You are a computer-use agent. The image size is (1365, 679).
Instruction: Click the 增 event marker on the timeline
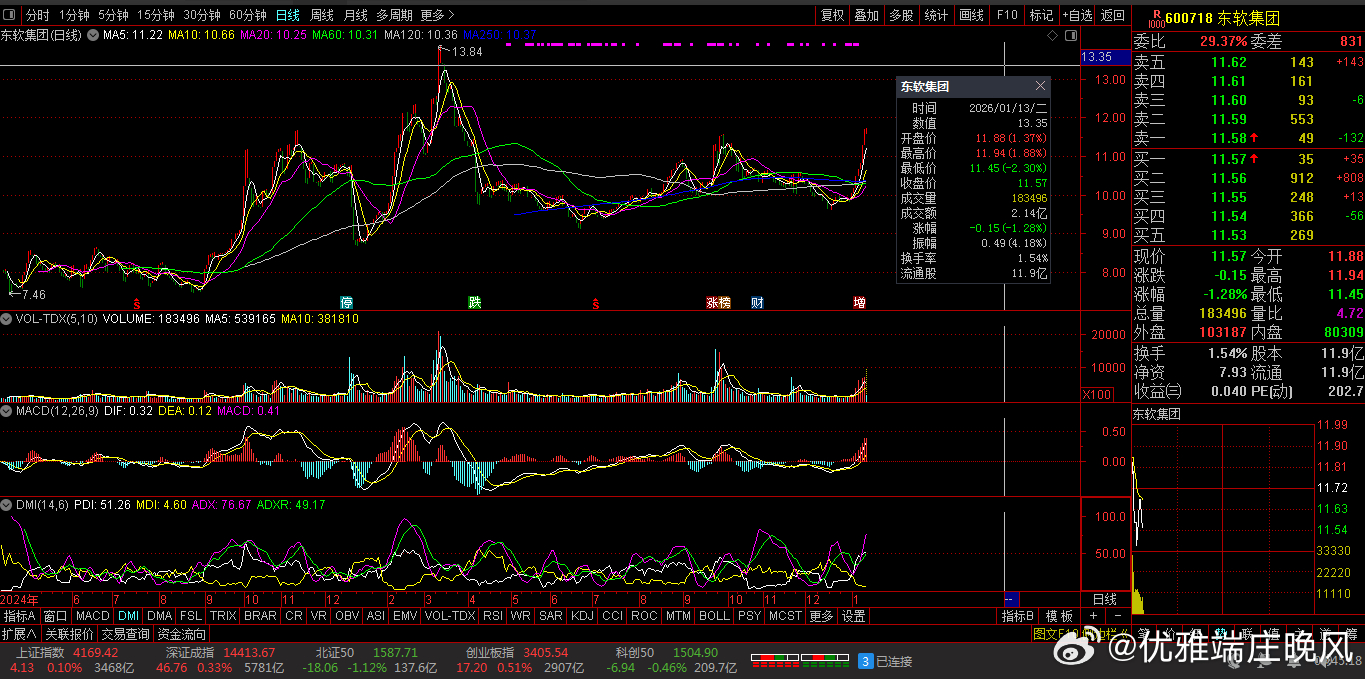pos(859,302)
